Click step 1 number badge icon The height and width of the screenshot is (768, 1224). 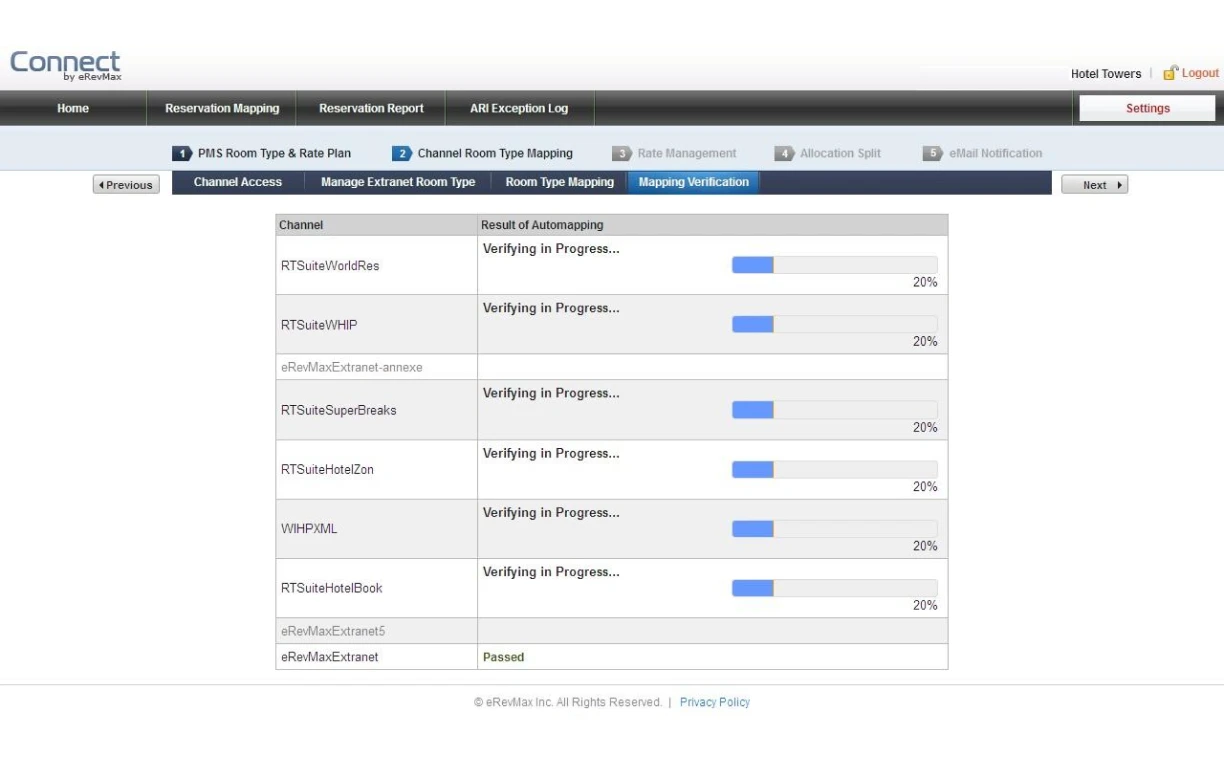tap(182, 154)
